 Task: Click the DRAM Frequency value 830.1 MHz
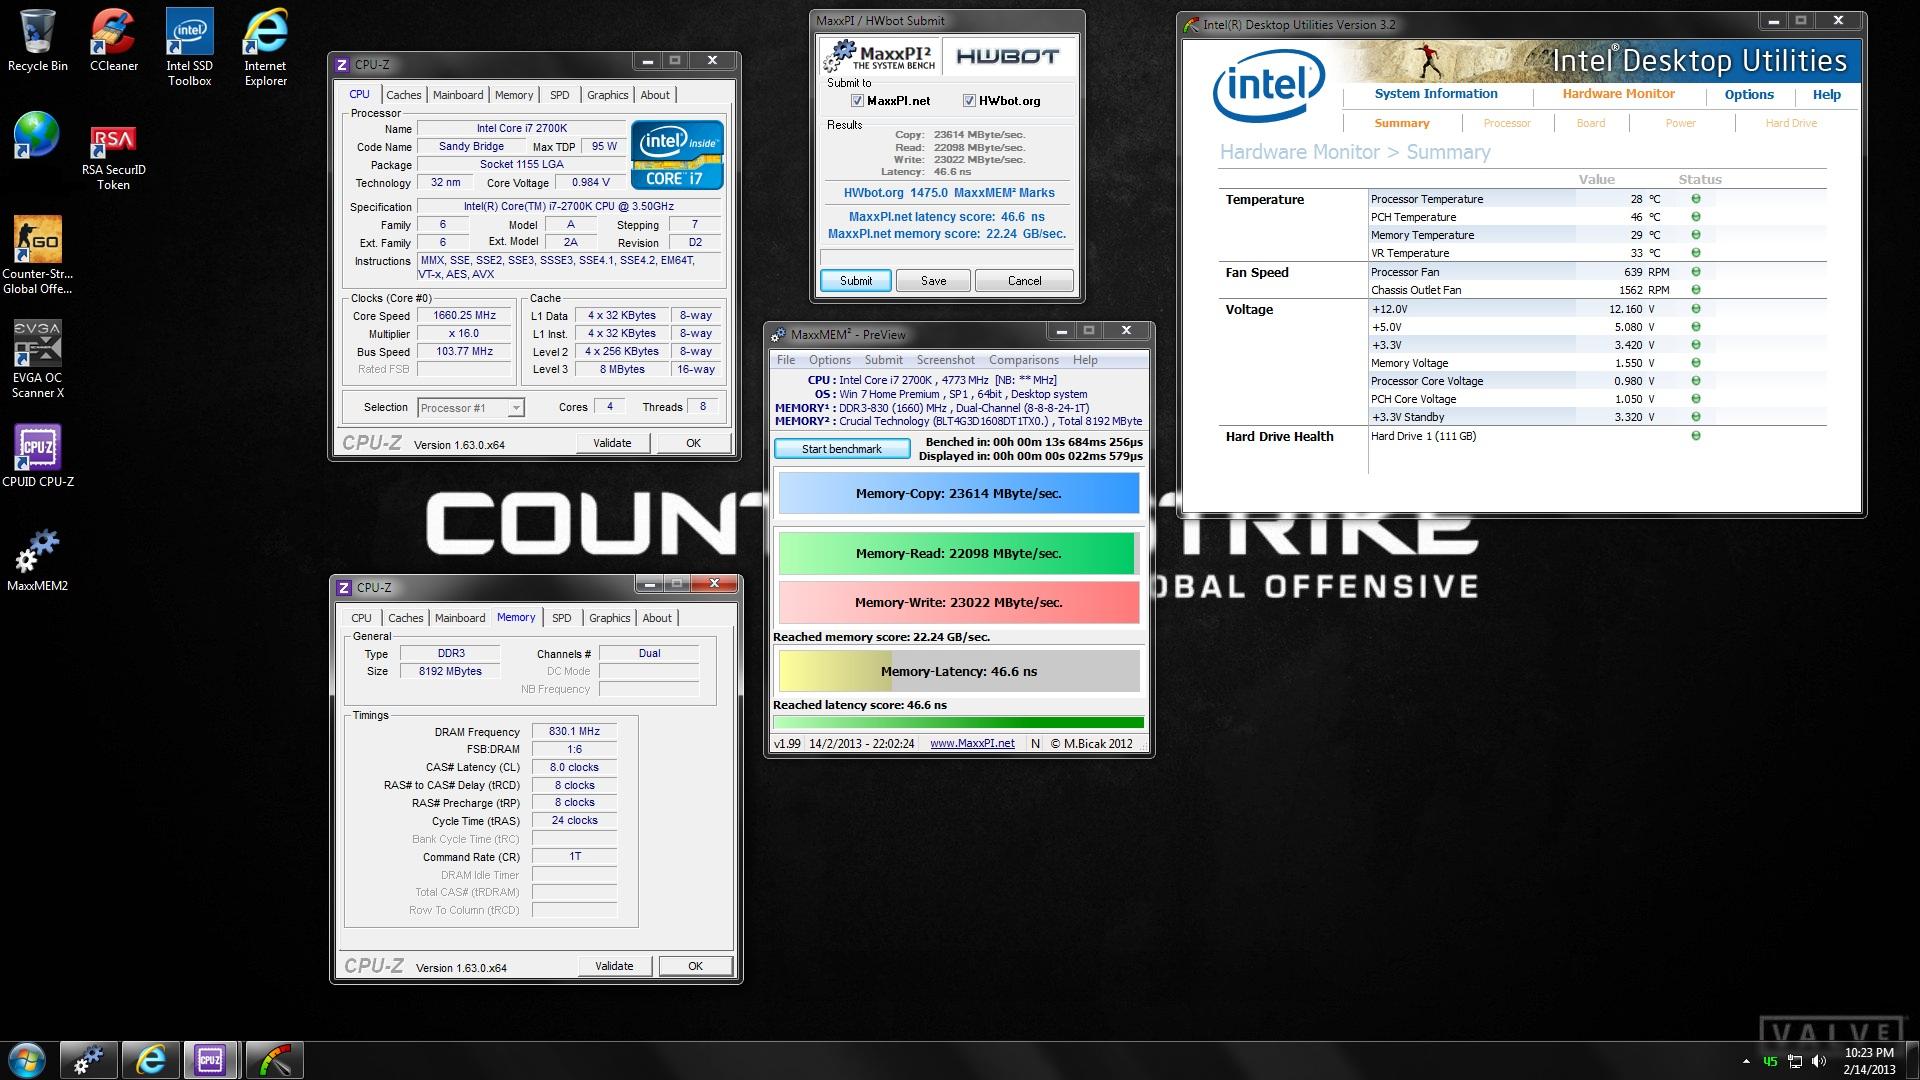click(x=574, y=731)
